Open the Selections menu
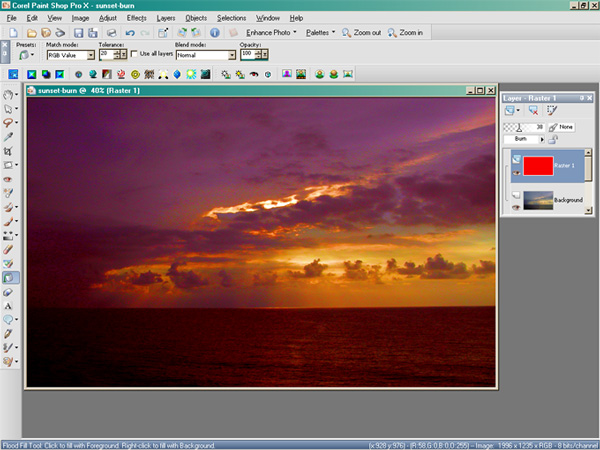Image resolution: width=600 pixels, height=450 pixels. (232, 18)
